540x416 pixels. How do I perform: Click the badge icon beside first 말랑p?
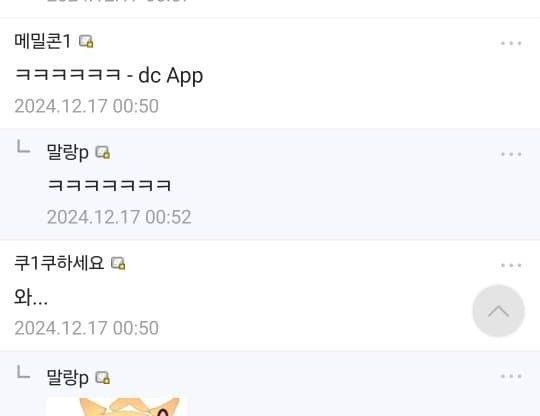pos(103,152)
